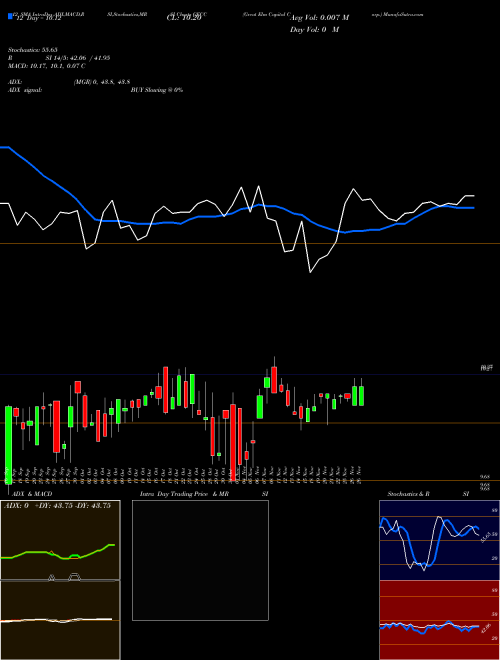Viewport: 500px width, 660px height.
Task: Click the 'Day Vol: 0 M' label
Action: tap(314, 29)
